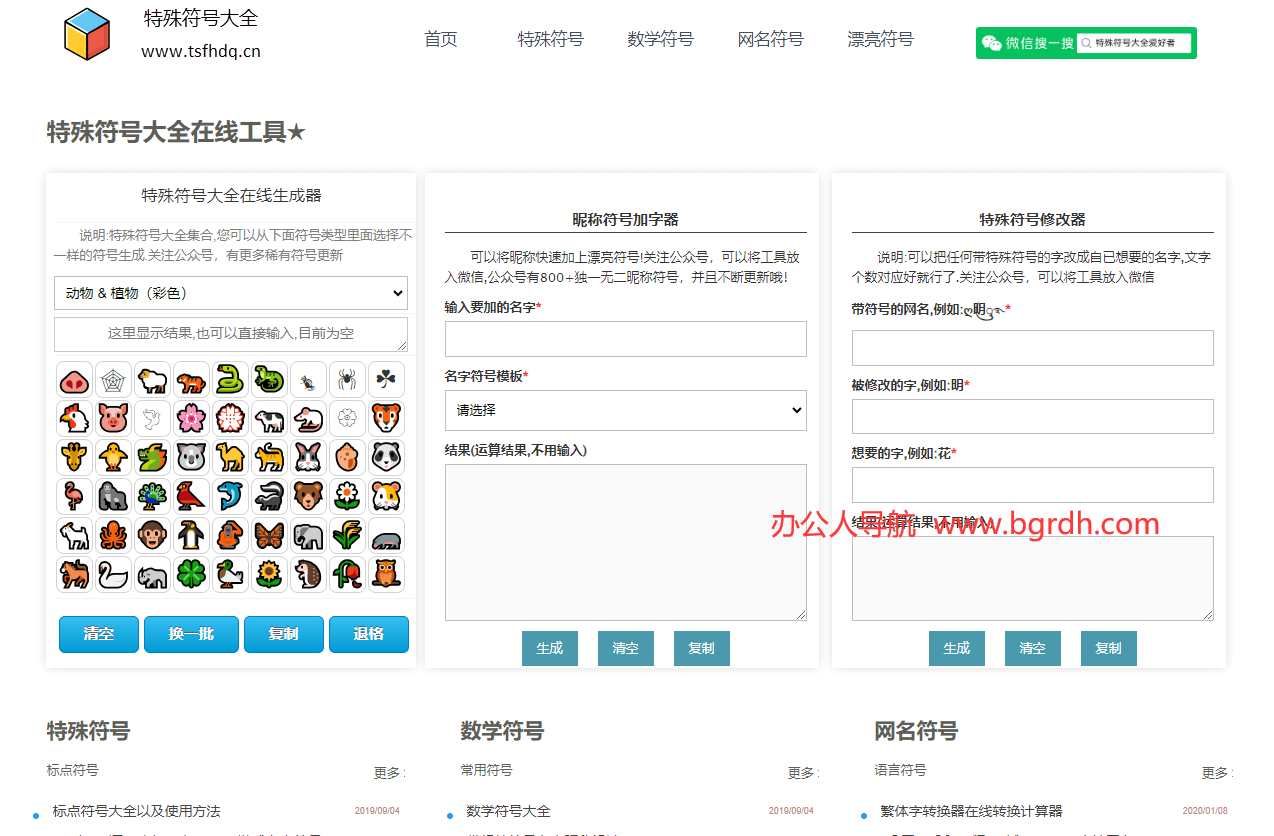The image size is (1274, 836).
Task: Click the owl emoji in the last row
Action: [x=386, y=574]
